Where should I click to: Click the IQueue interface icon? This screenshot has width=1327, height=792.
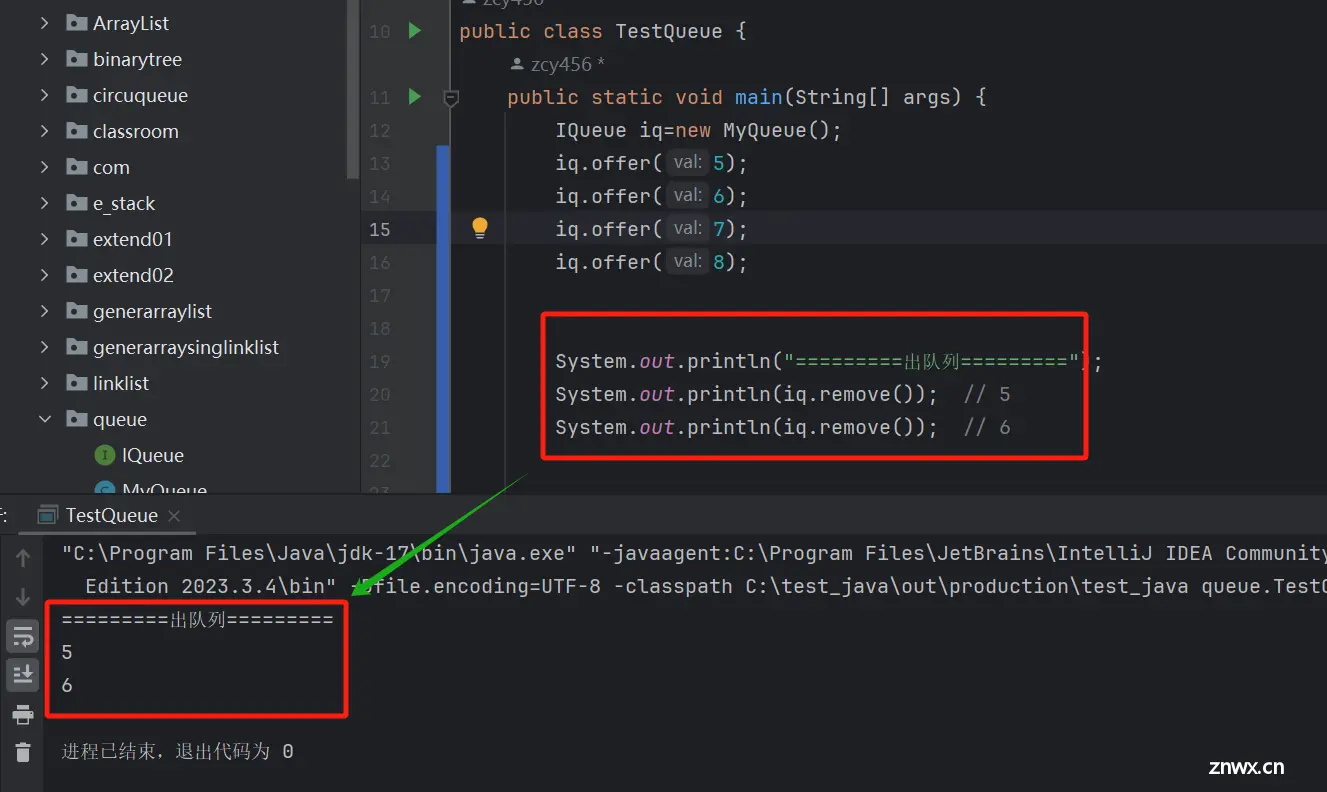(x=104, y=455)
